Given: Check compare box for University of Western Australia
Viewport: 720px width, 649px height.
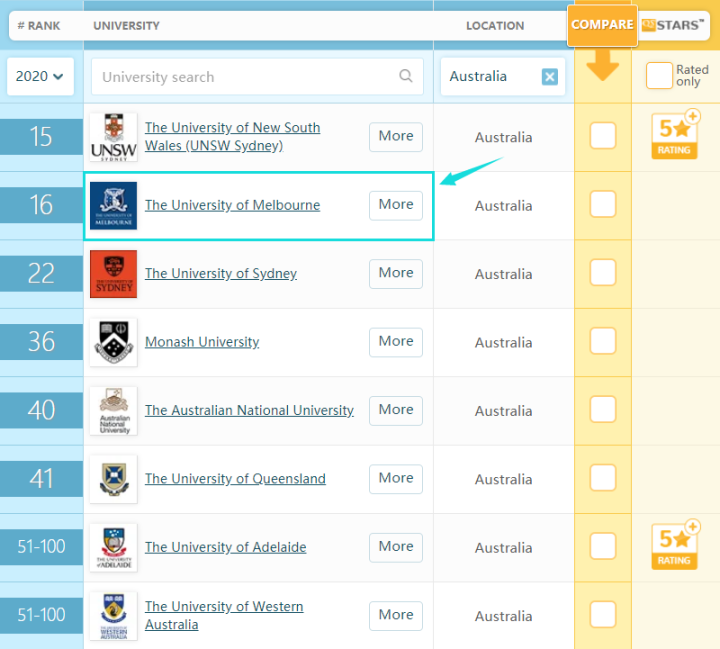Looking at the screenshot, I should pos(602,615).
